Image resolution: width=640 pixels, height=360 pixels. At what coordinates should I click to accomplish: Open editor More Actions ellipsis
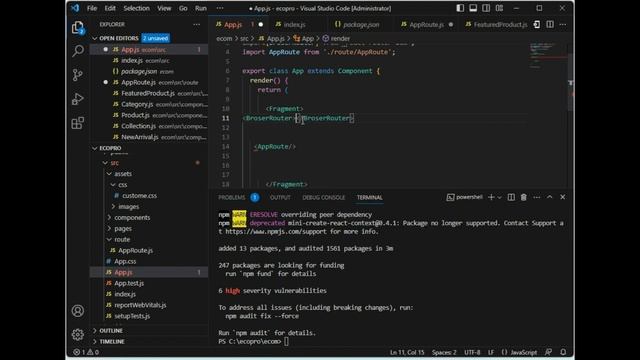click(x=563, y=24)
